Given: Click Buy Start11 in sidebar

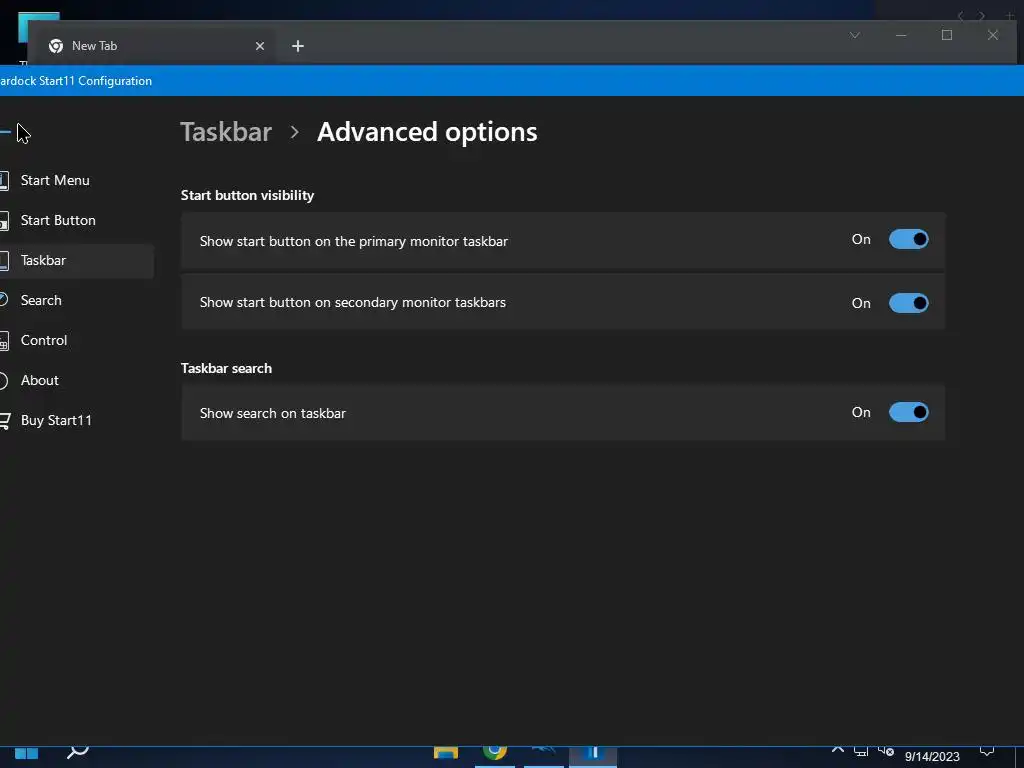Looking at the screenshot, I should pyautogui.click(x=56, y=421).
